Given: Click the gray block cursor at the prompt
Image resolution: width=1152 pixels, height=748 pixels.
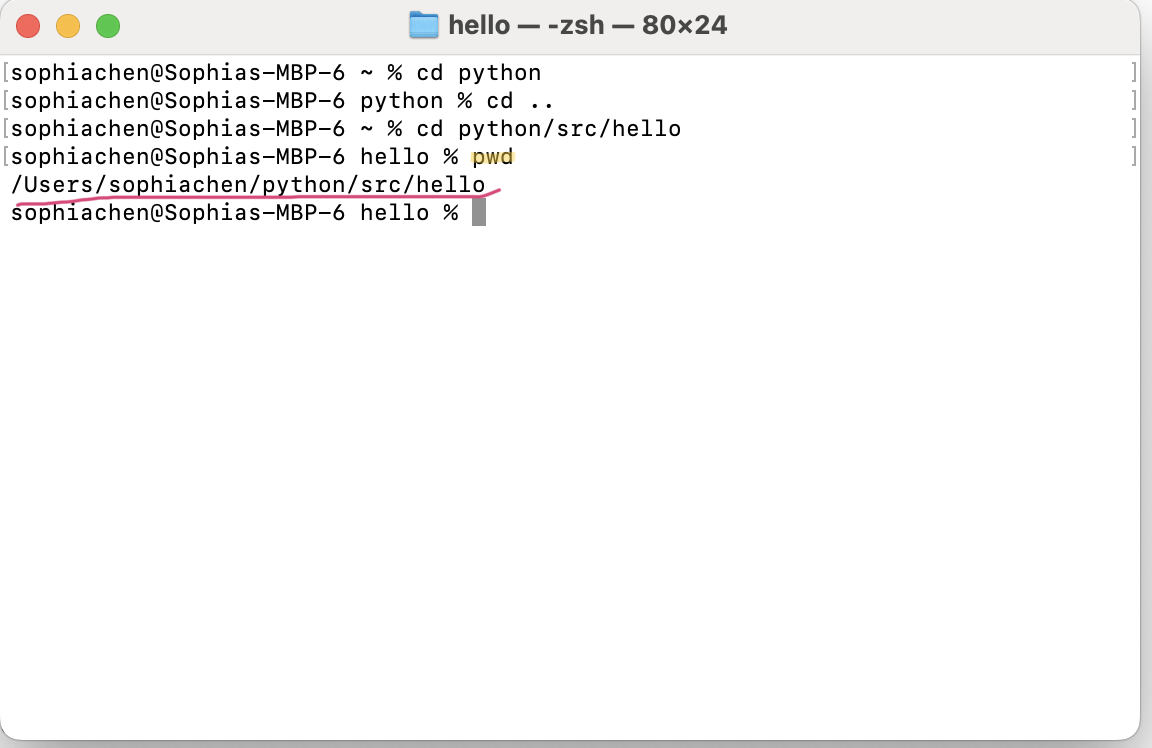Looking at the screenshot, I should (479, 212).
